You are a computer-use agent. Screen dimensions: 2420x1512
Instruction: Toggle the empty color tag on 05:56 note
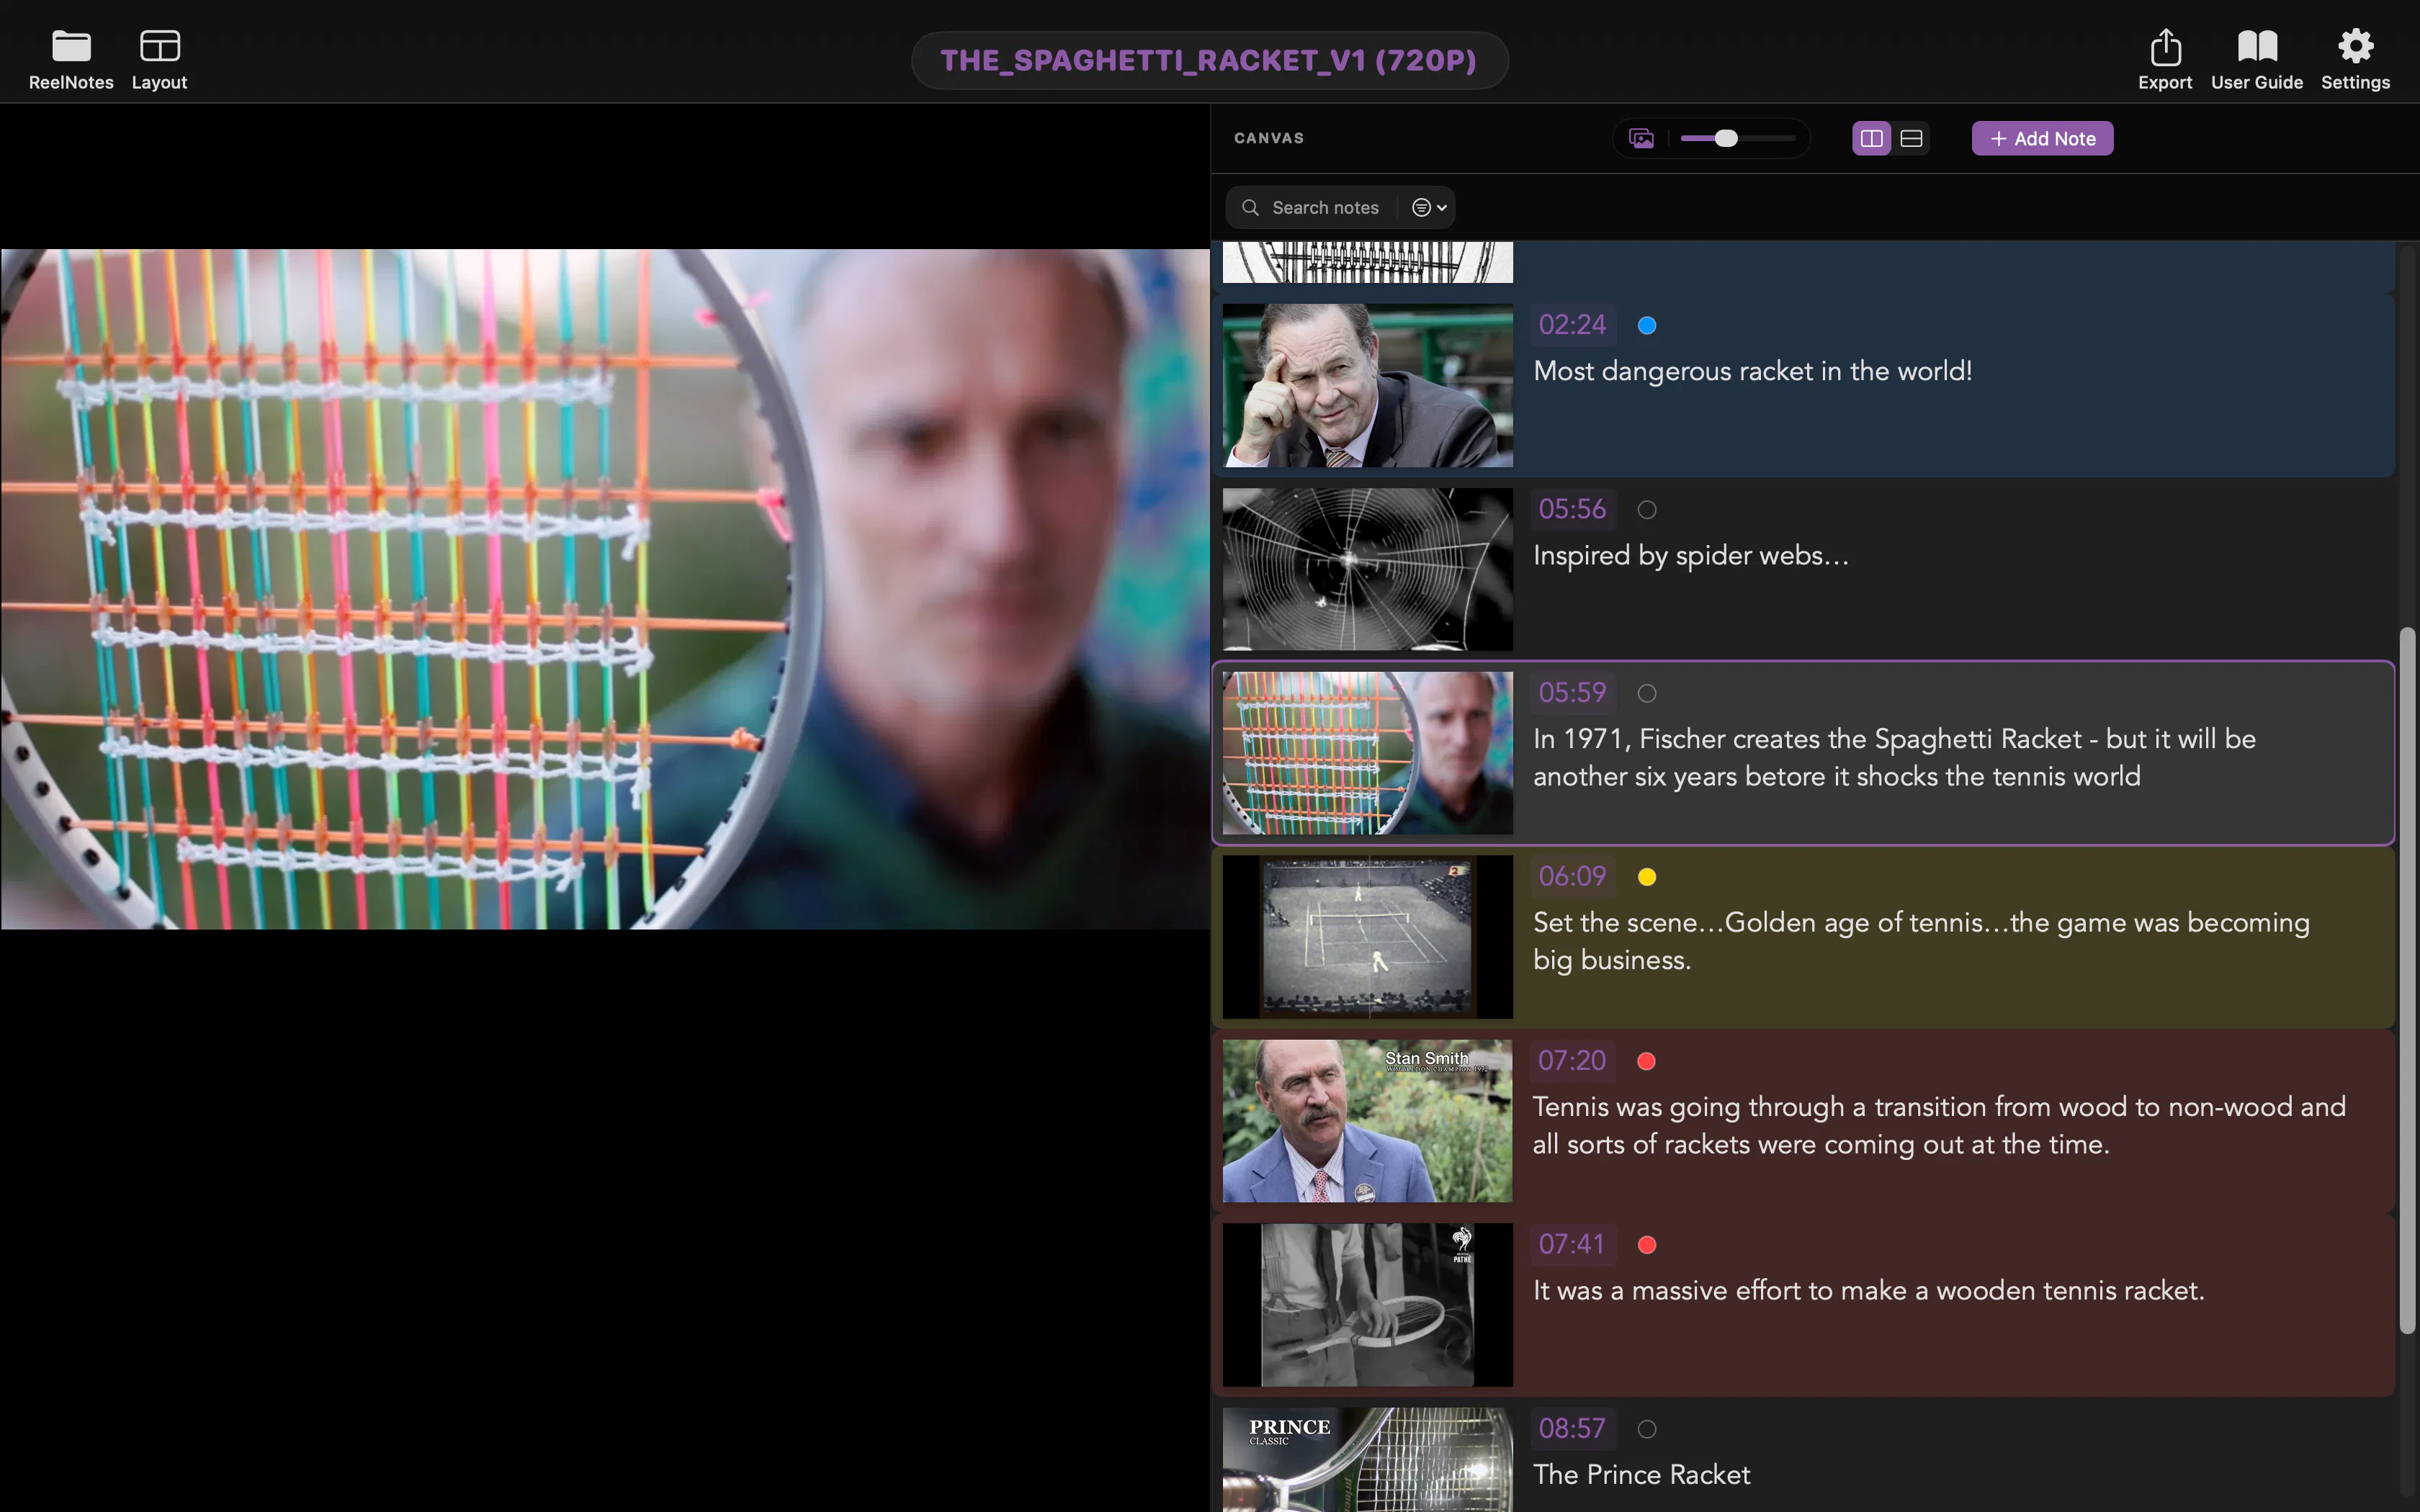[1647, 510]
